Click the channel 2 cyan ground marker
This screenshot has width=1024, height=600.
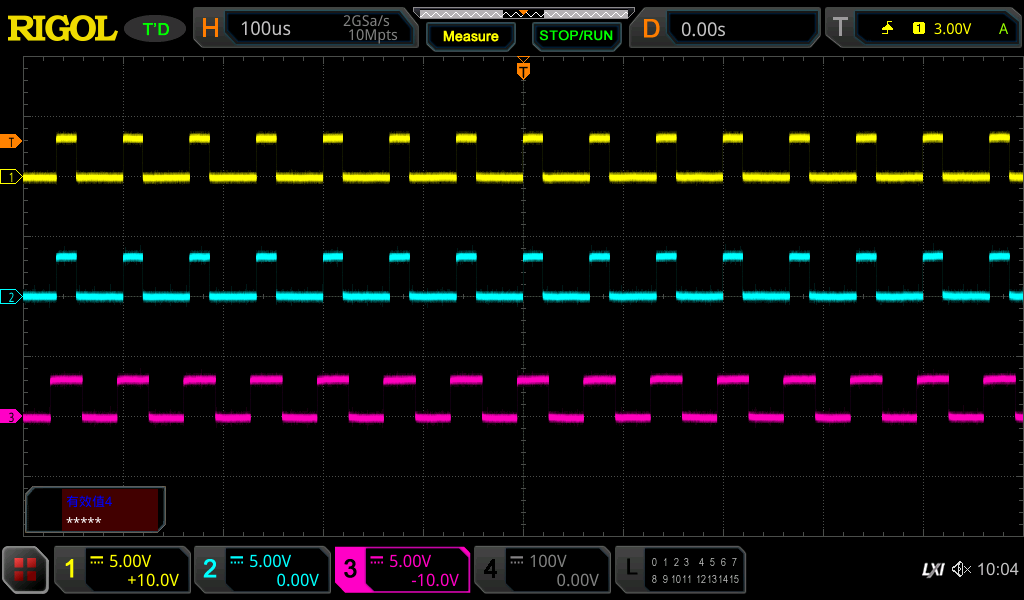(11, 297)
